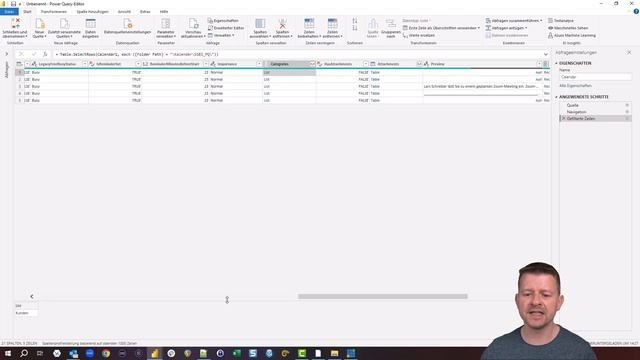Sort ascending with the sort icon
This screenshot has height=360, width=640.
pyautogui.click(x=355, y=21)
